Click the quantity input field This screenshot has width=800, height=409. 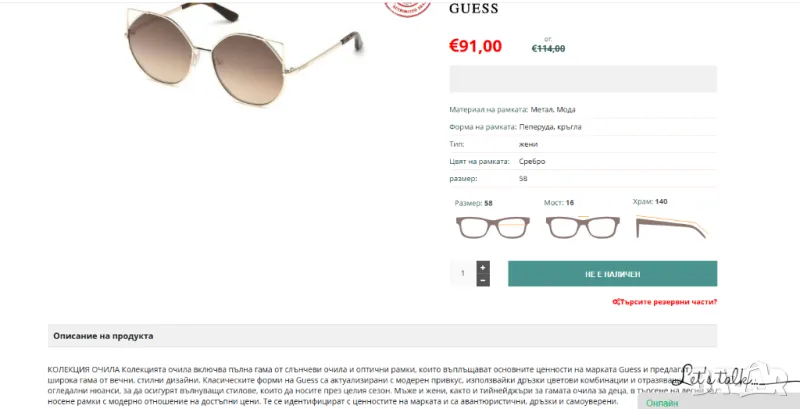coord(463,274)
